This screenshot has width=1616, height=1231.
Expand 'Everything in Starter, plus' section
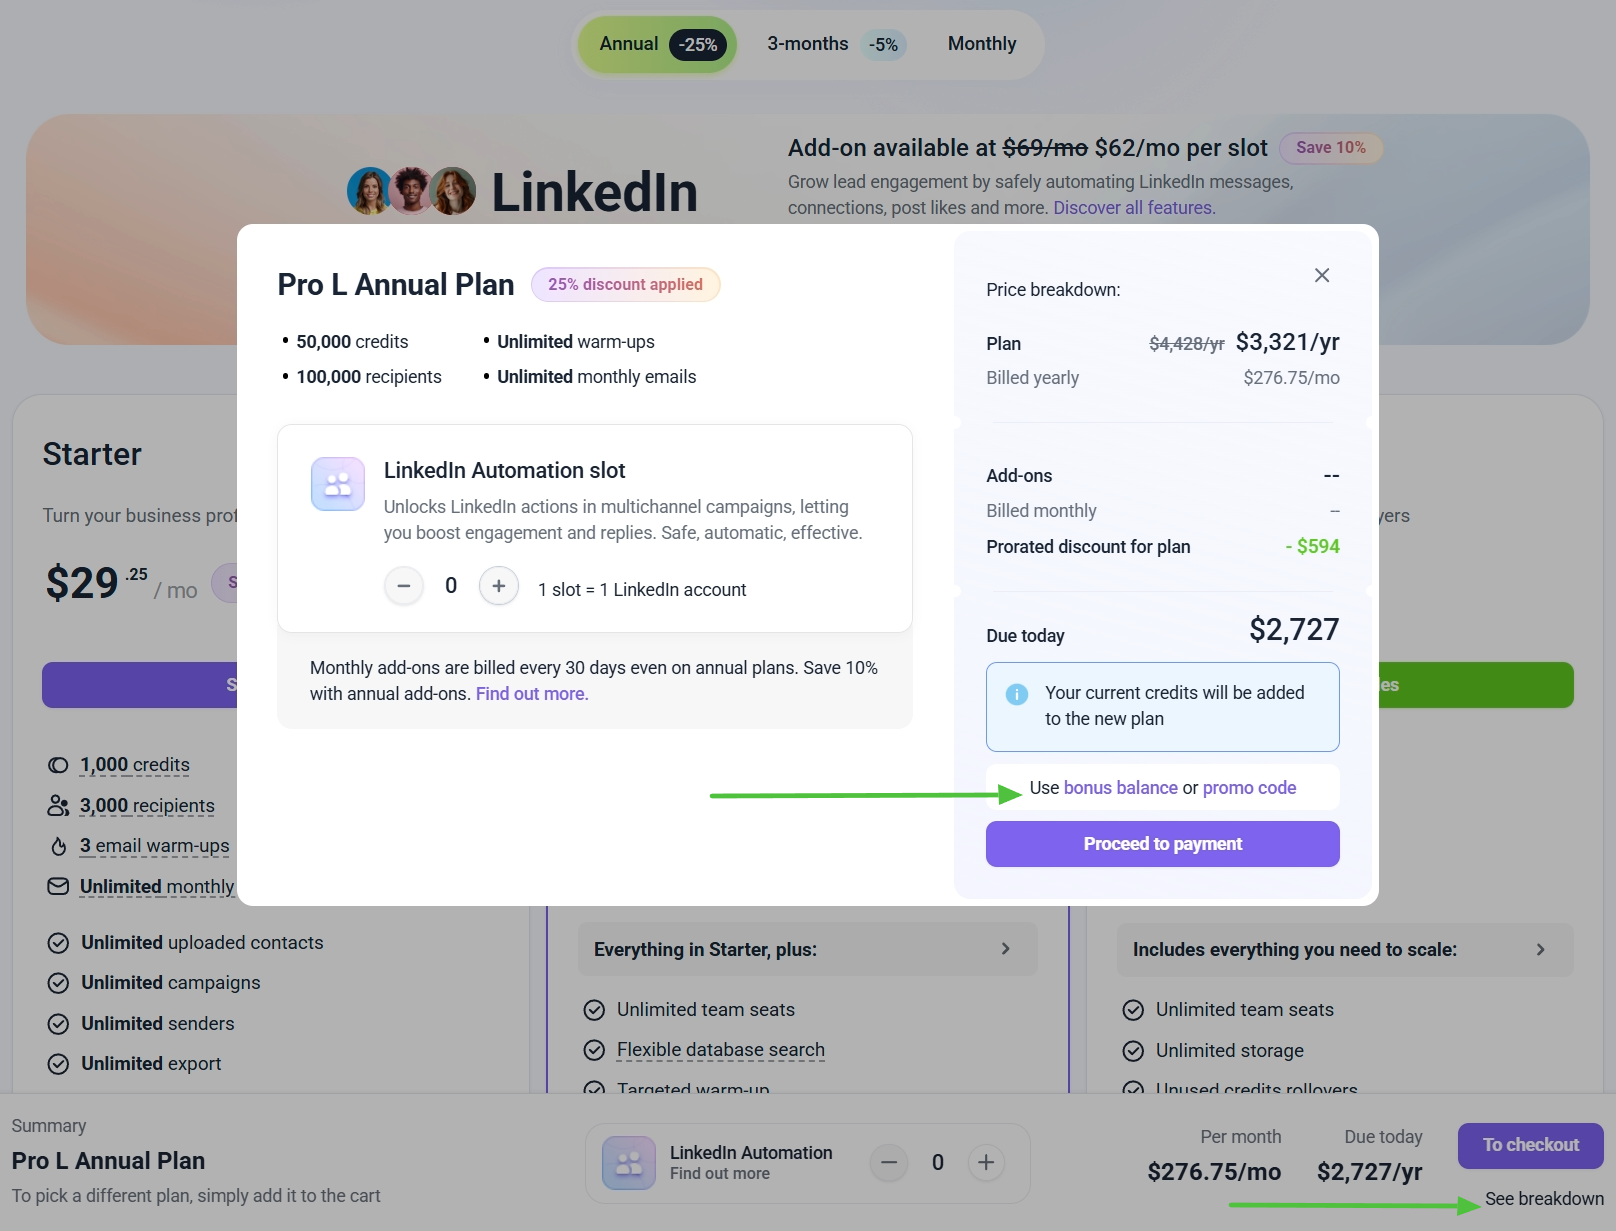click(808, 949)
